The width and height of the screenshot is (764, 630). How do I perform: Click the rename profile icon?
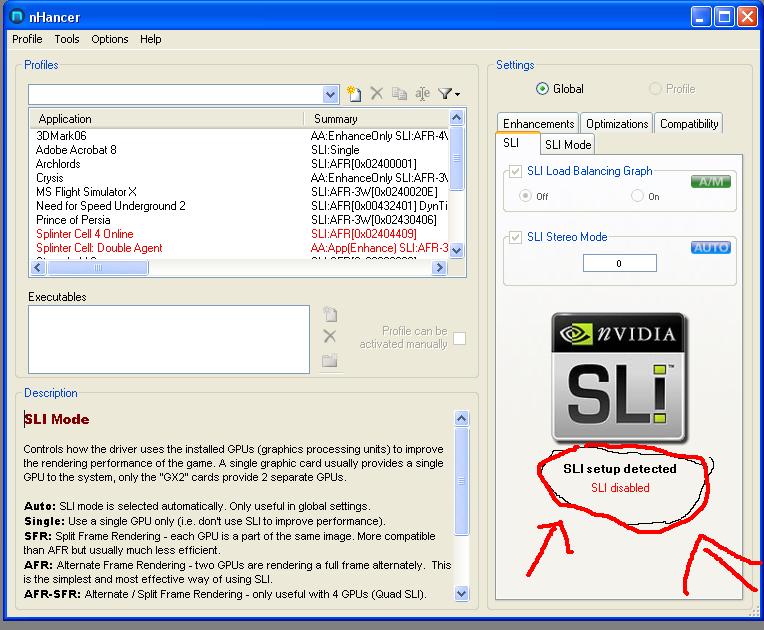(x=422, y=93)
